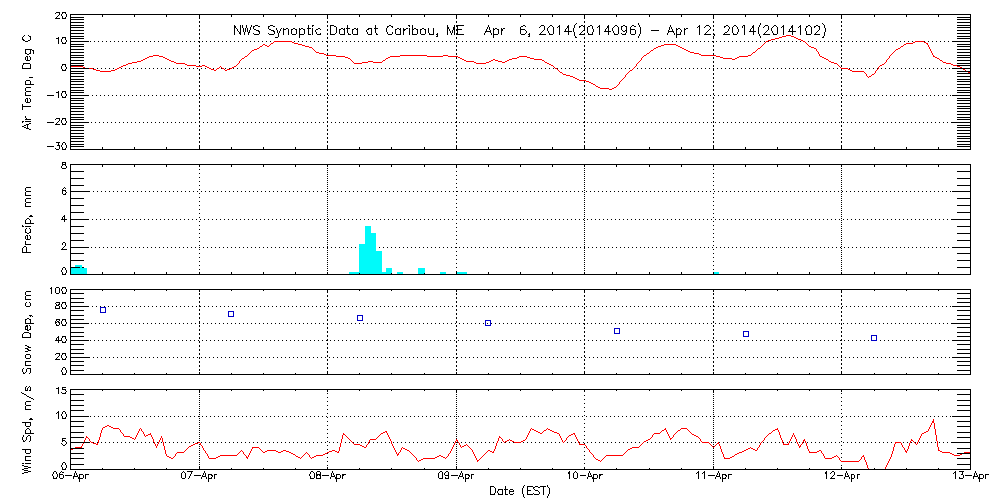This screenshot has width=1000, height=500.
Task: Click the 08-Apr snow depth square marker
Action: 360,318
